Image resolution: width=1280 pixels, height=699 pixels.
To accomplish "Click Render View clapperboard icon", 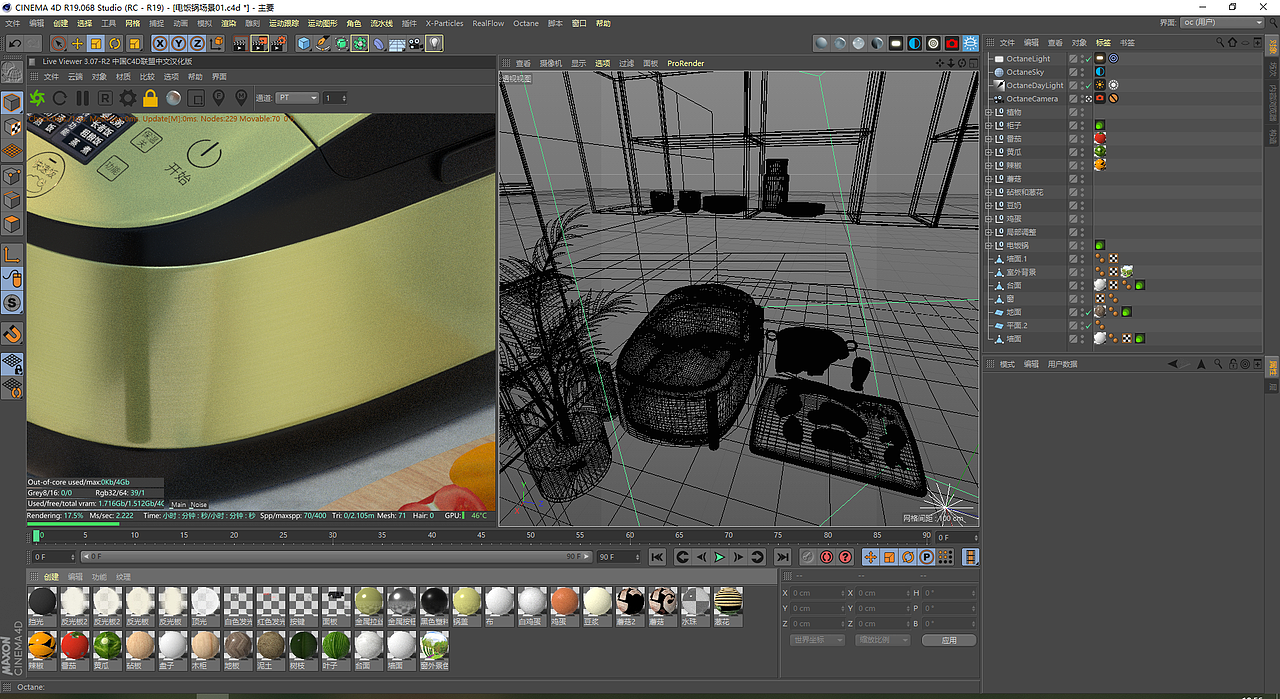I will [240, 43].
